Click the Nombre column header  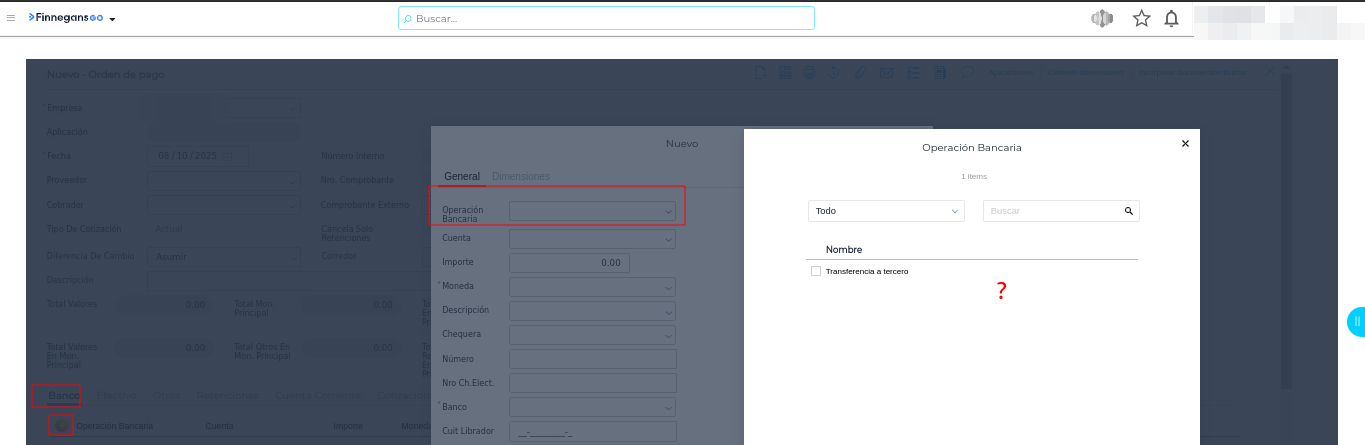[x=843, y=249]
